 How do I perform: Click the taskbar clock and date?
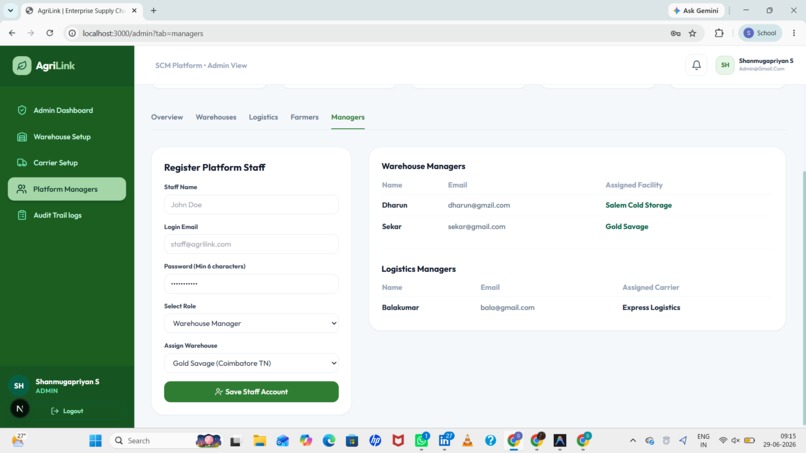(x=779, y=441)
